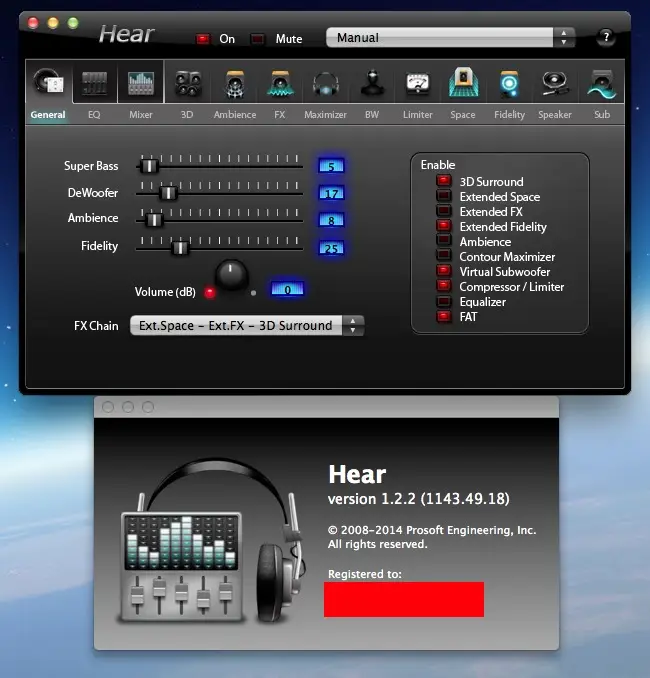Image resolution: width=650 pixels, height=678 pixels.
Task: Enable Extended Space effect
Action: click(444, 196)
